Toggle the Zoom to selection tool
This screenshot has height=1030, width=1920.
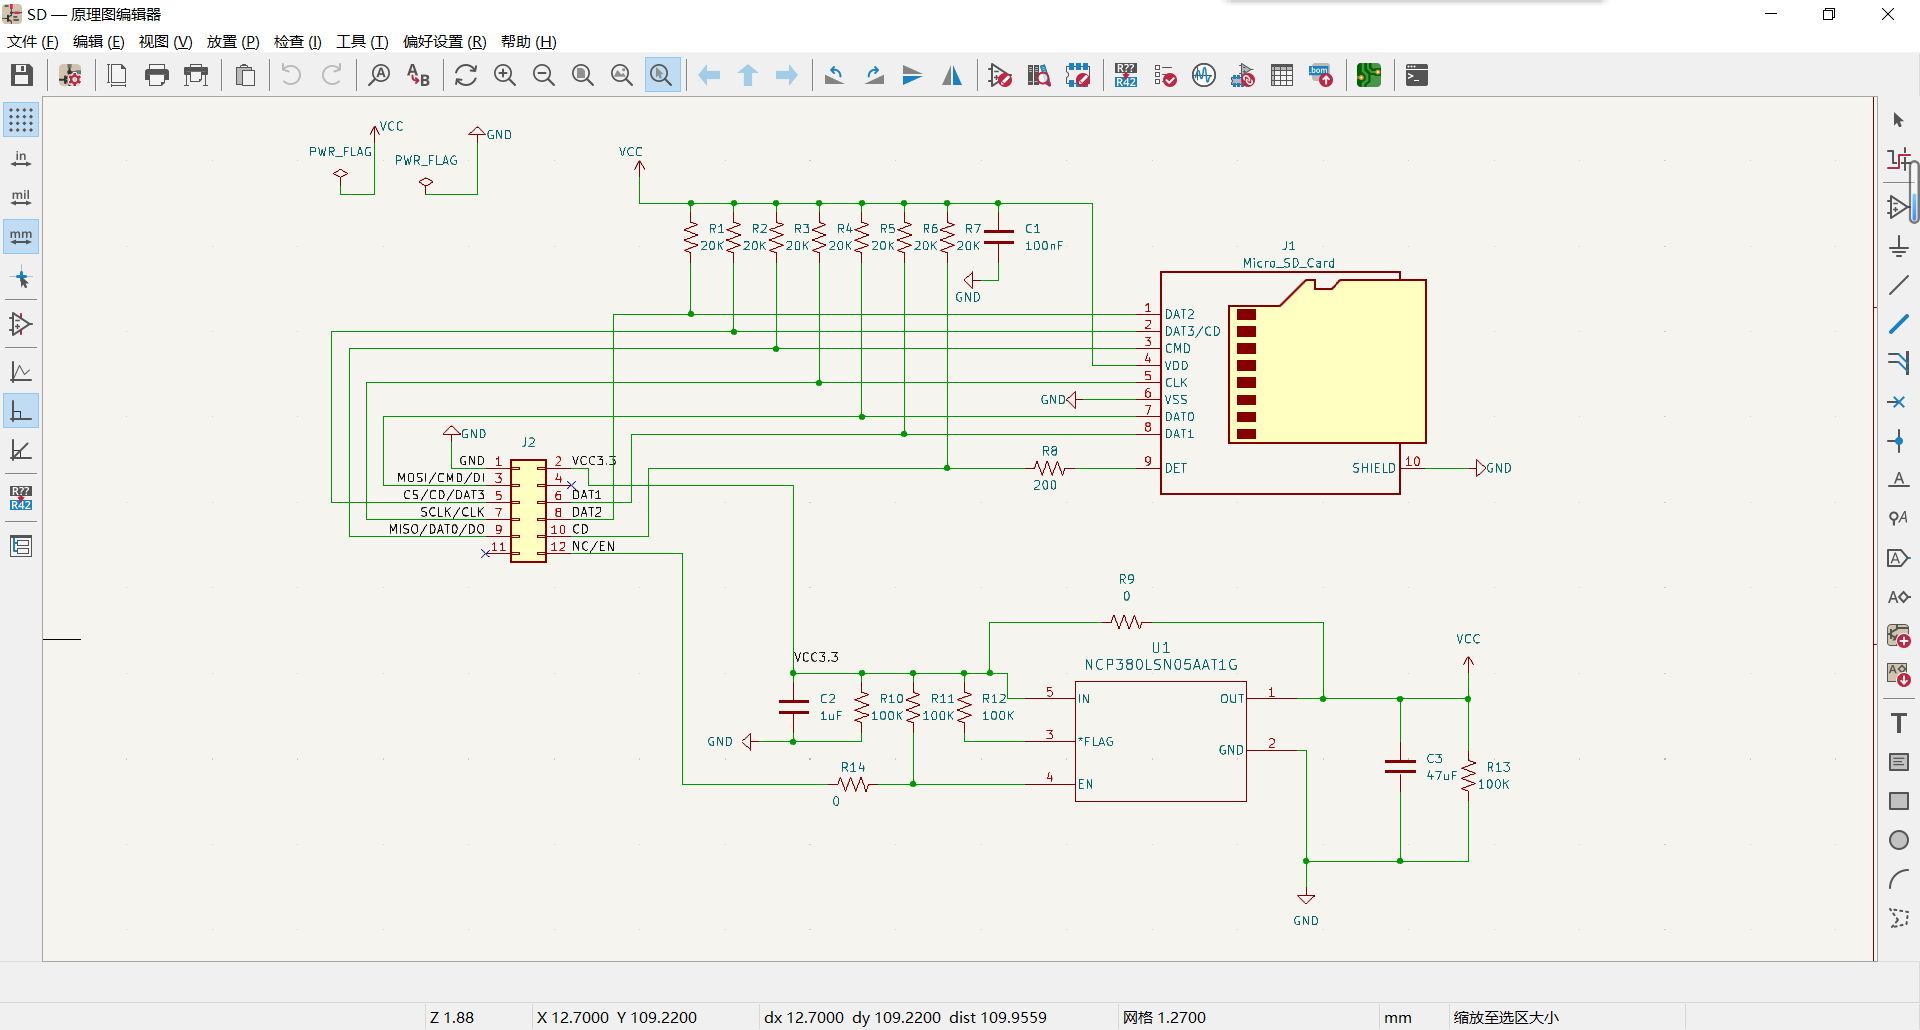pos(661,75)
